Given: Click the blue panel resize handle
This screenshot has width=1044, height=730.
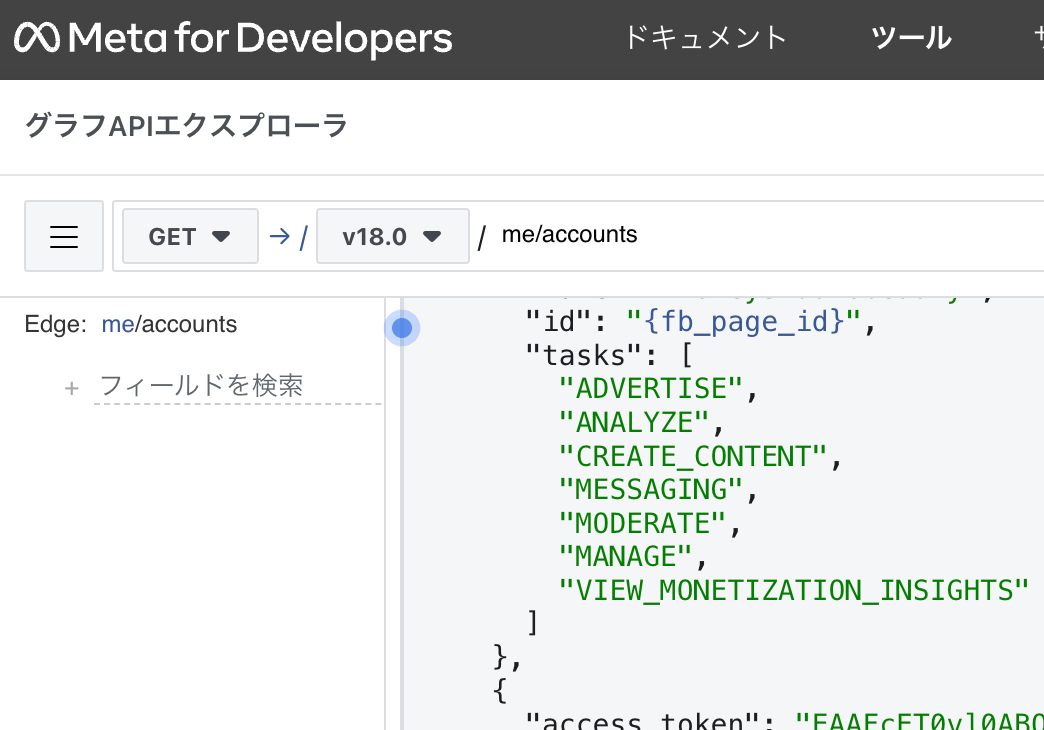Looking at the screenshot, I should 401,328.
